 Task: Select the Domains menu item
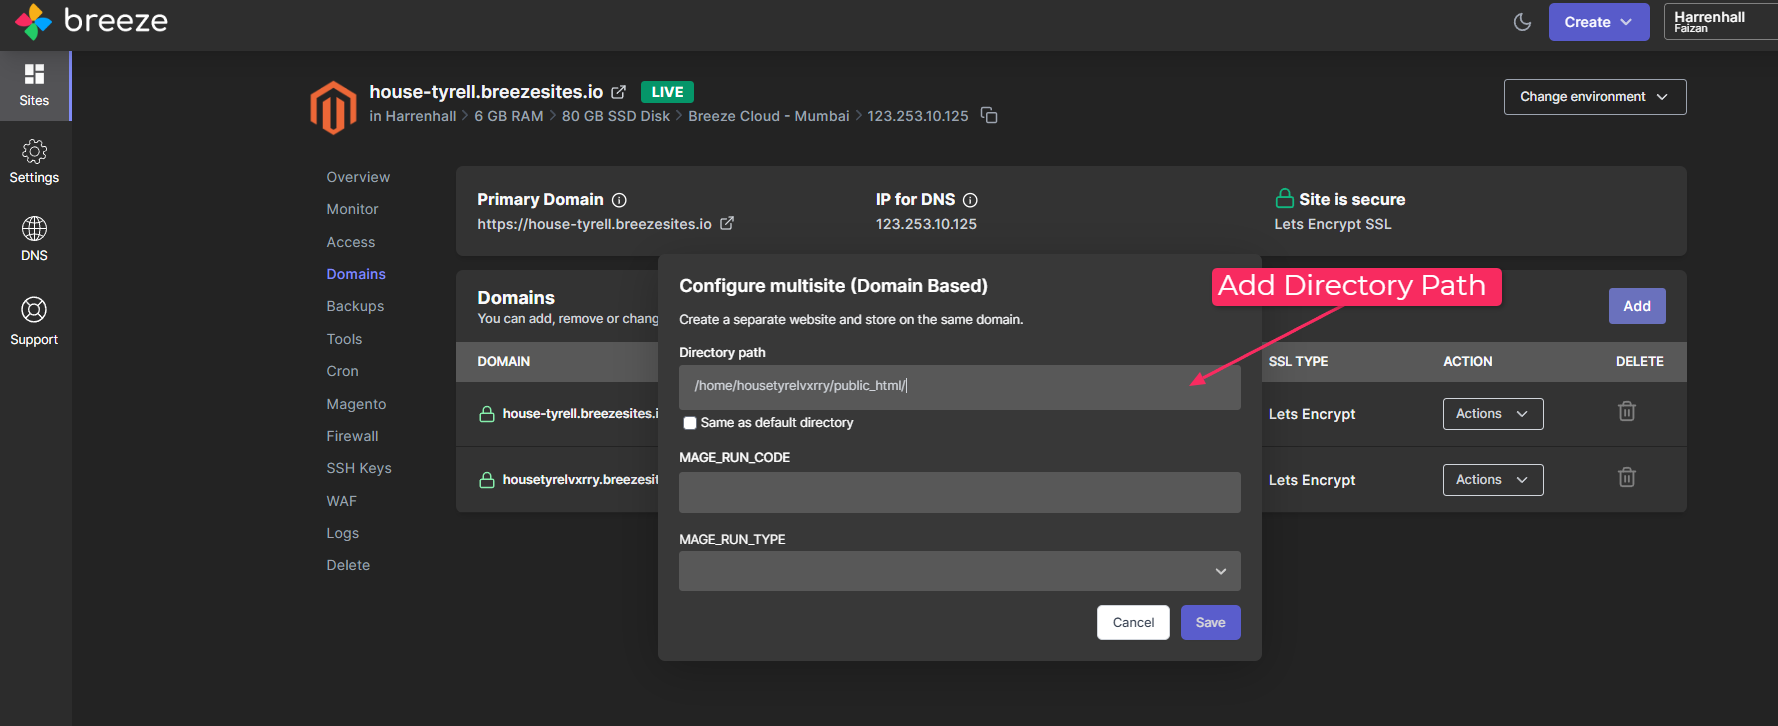point(356,274)
